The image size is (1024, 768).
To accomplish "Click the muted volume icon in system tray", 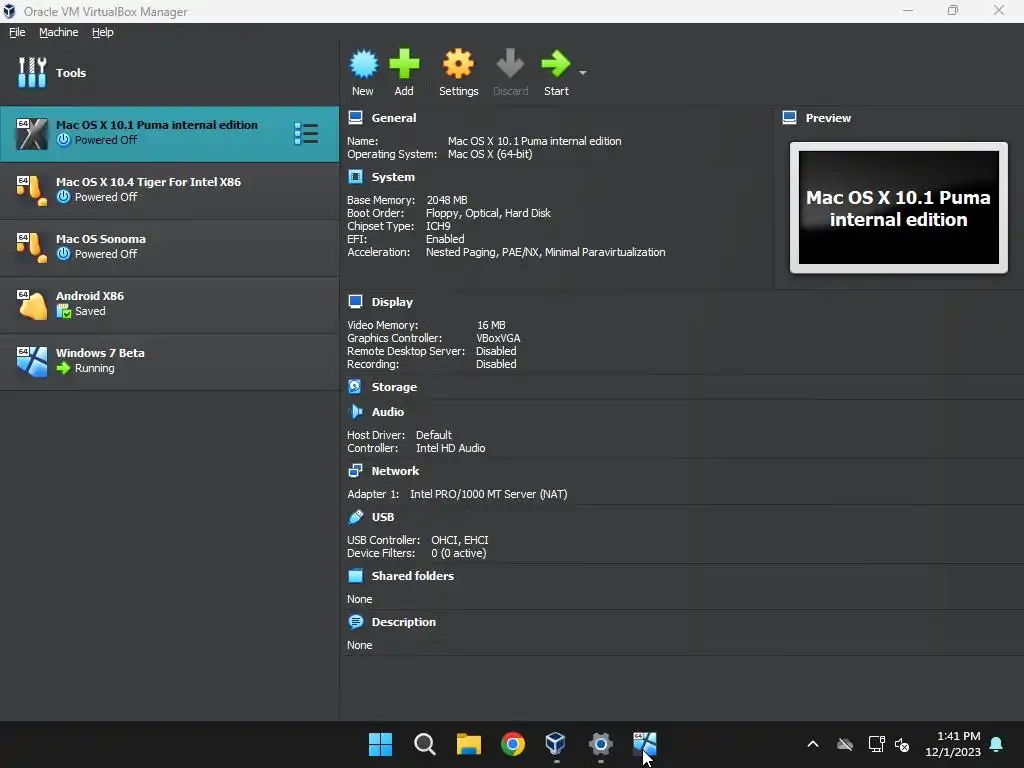I will pos(902,744).
